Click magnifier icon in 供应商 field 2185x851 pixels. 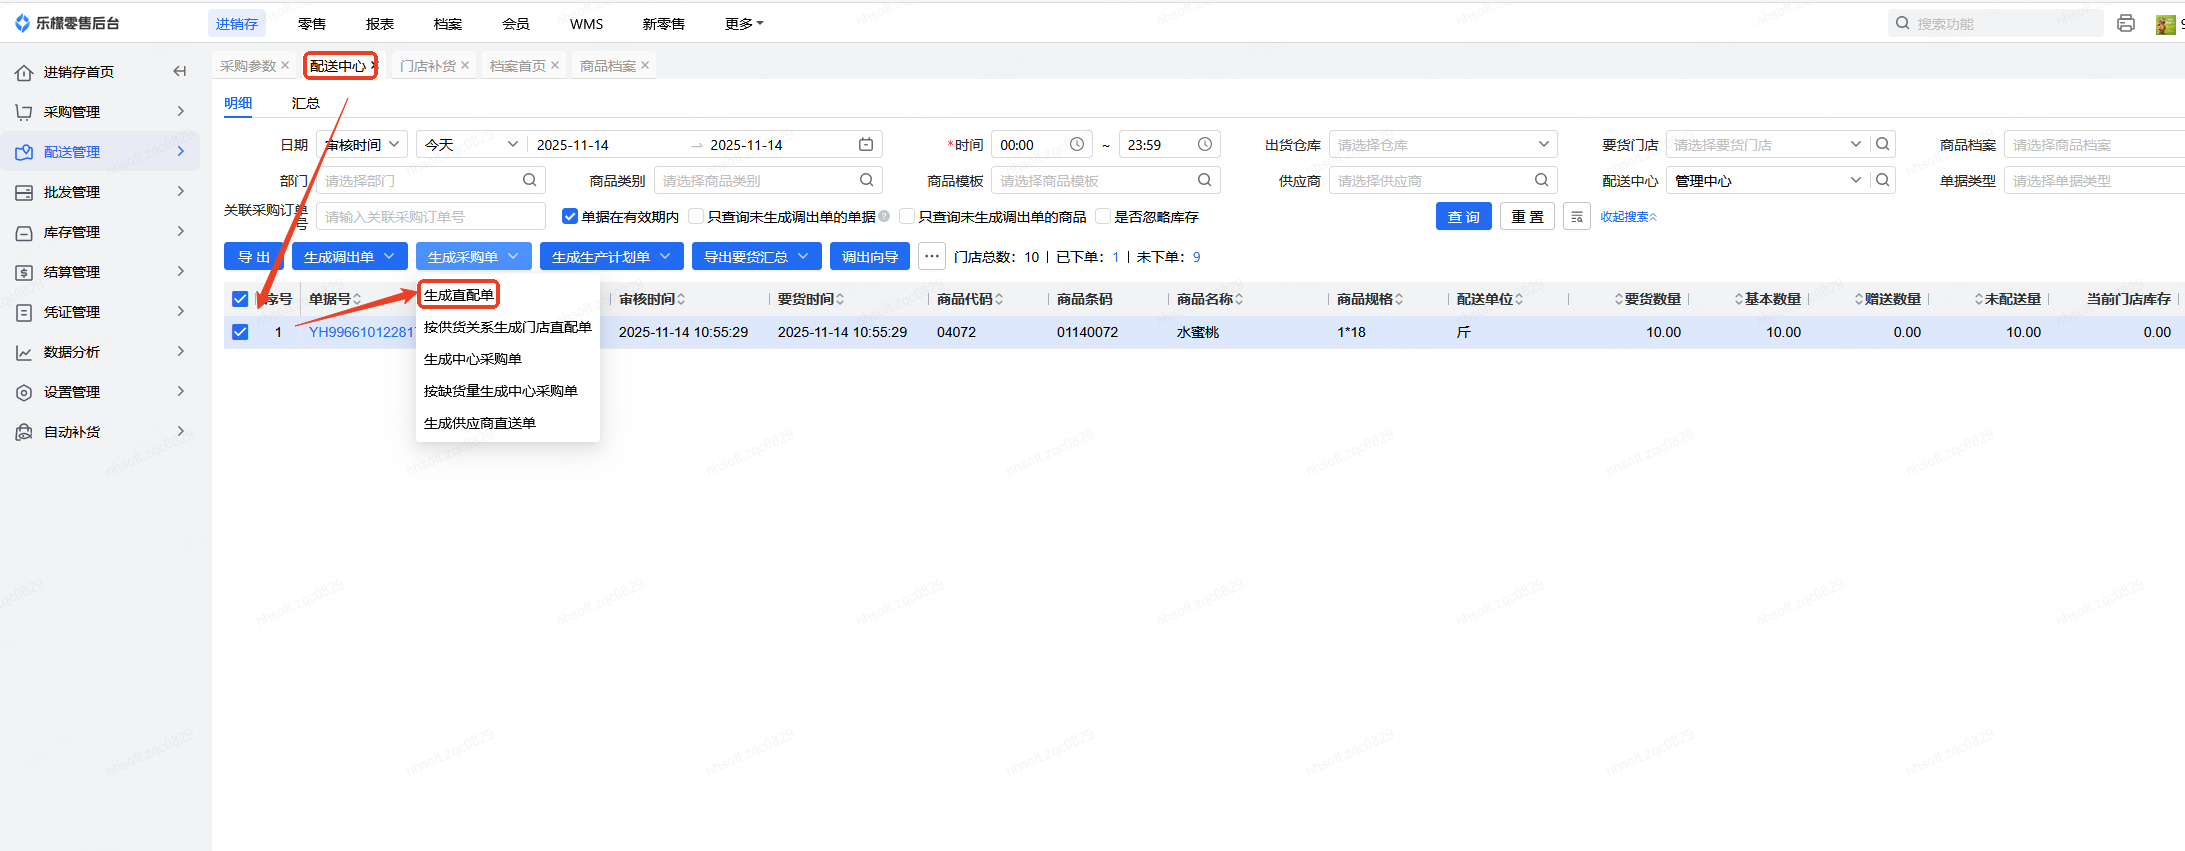pyautogui.click(x=1542, y=181)
